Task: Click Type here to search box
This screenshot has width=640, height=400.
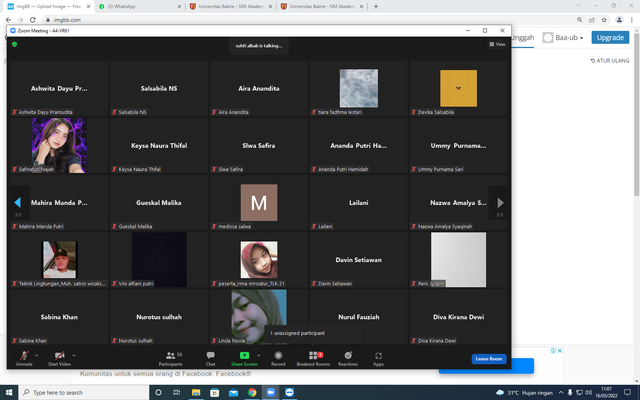Action: [x=84, y=392]
